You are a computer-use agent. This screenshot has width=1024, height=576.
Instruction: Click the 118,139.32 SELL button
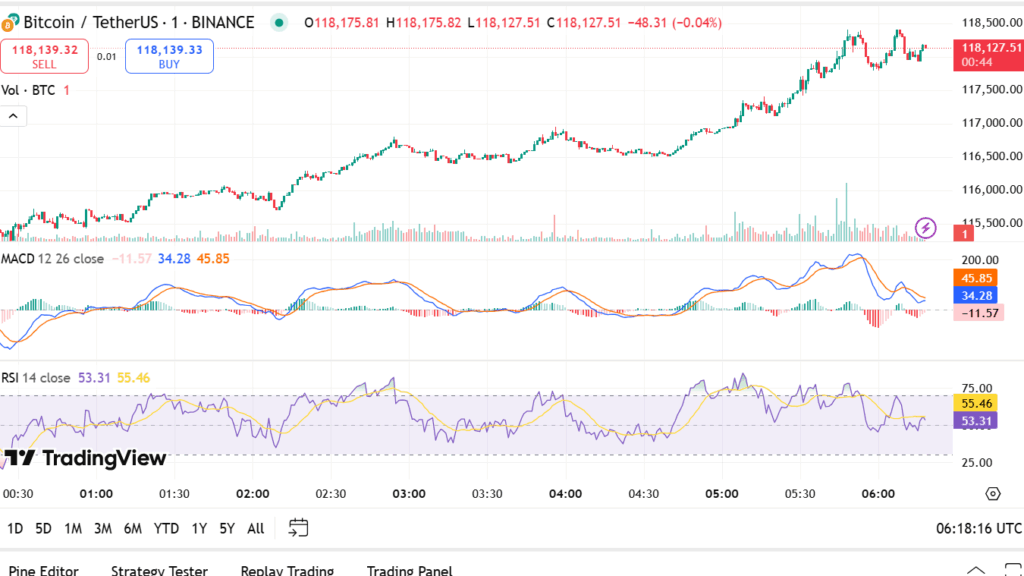click(x=44, y=56)
